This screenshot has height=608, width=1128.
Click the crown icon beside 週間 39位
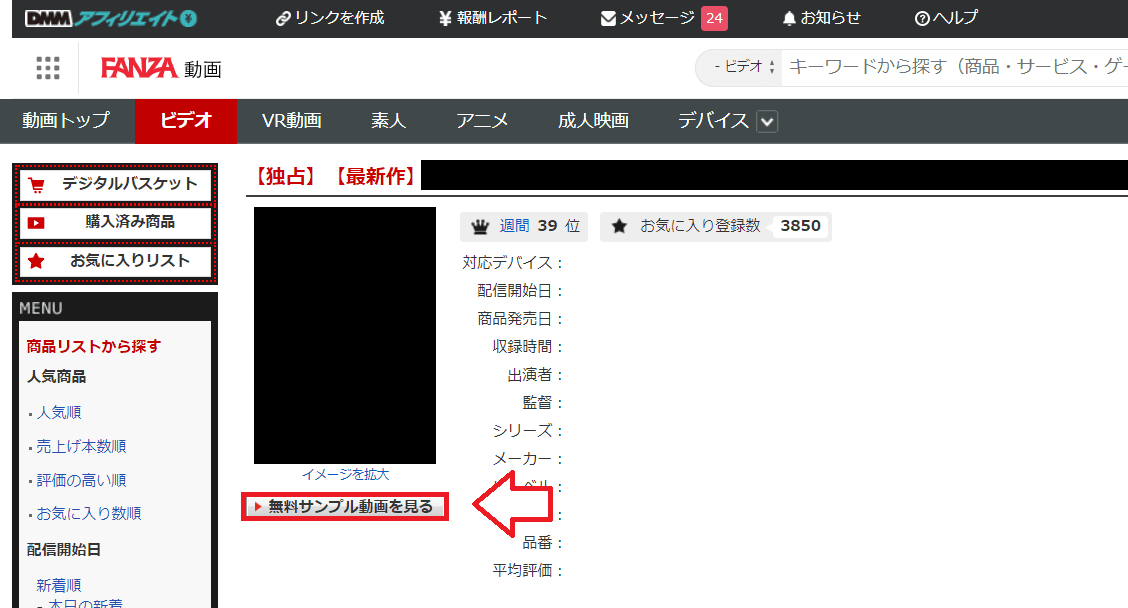tap(481, 225)
